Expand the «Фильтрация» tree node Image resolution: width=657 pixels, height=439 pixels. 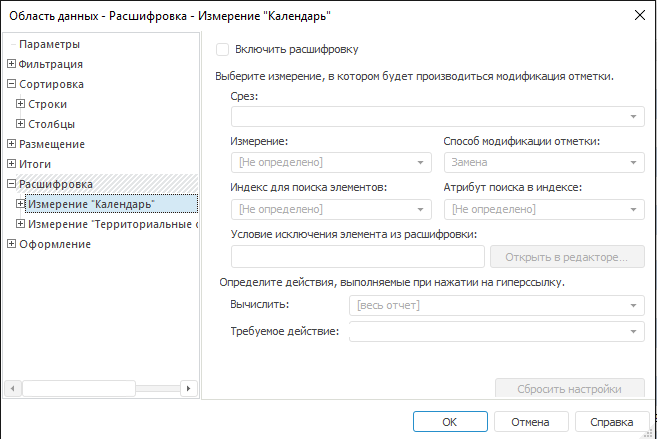[11, 64]
